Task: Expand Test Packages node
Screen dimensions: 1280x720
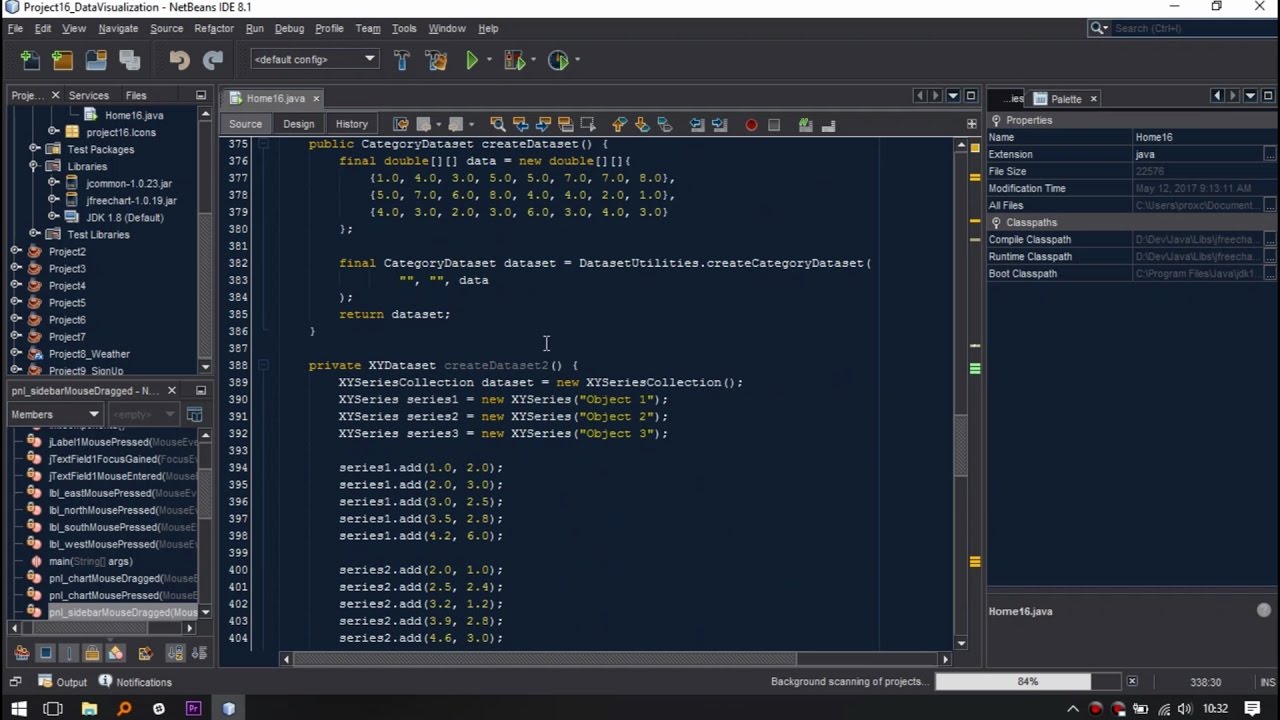Action: pos(34,149)
